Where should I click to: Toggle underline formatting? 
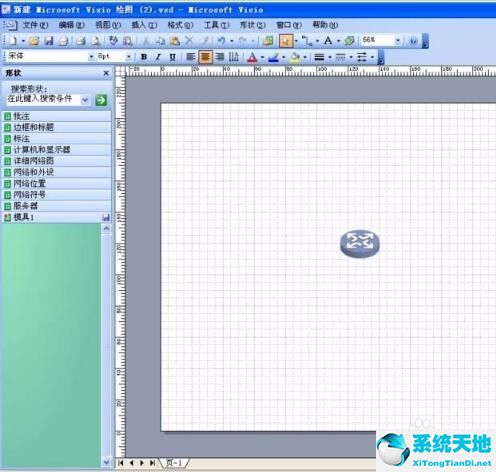(x=172, y=57)
